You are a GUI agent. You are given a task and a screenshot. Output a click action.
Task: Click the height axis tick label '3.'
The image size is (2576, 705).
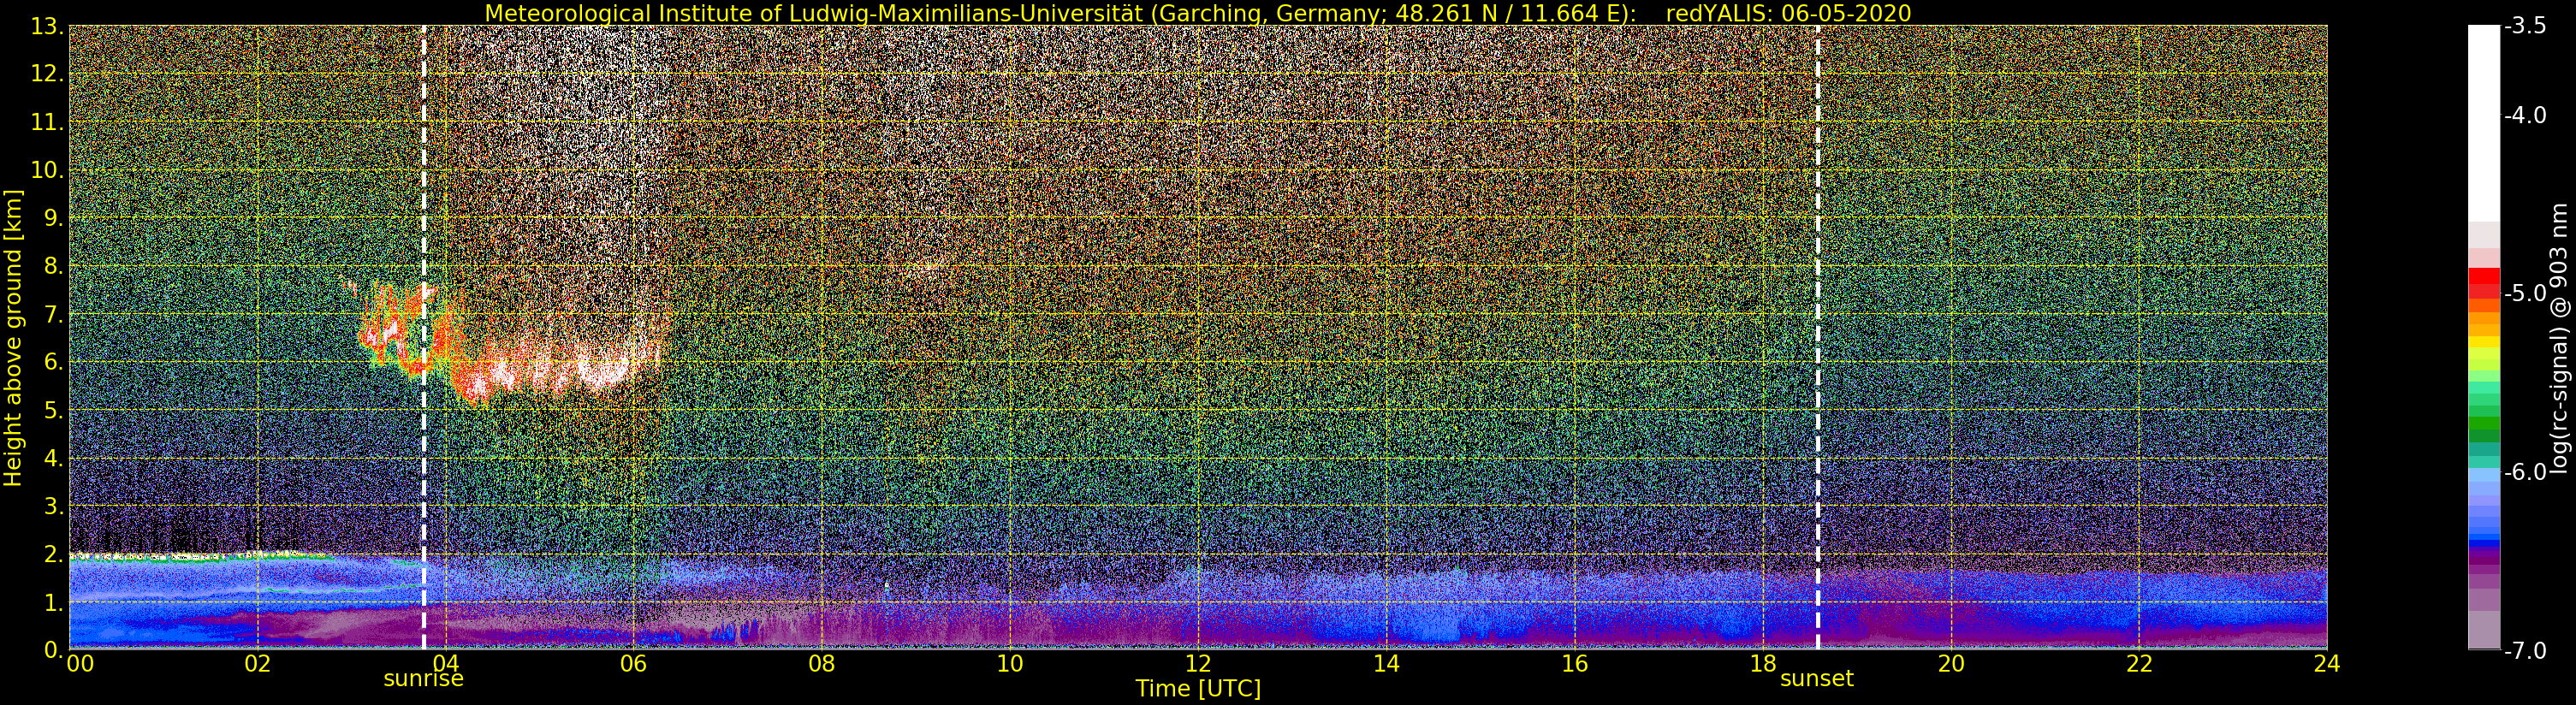pyautogui.click(x=53, y=506)
